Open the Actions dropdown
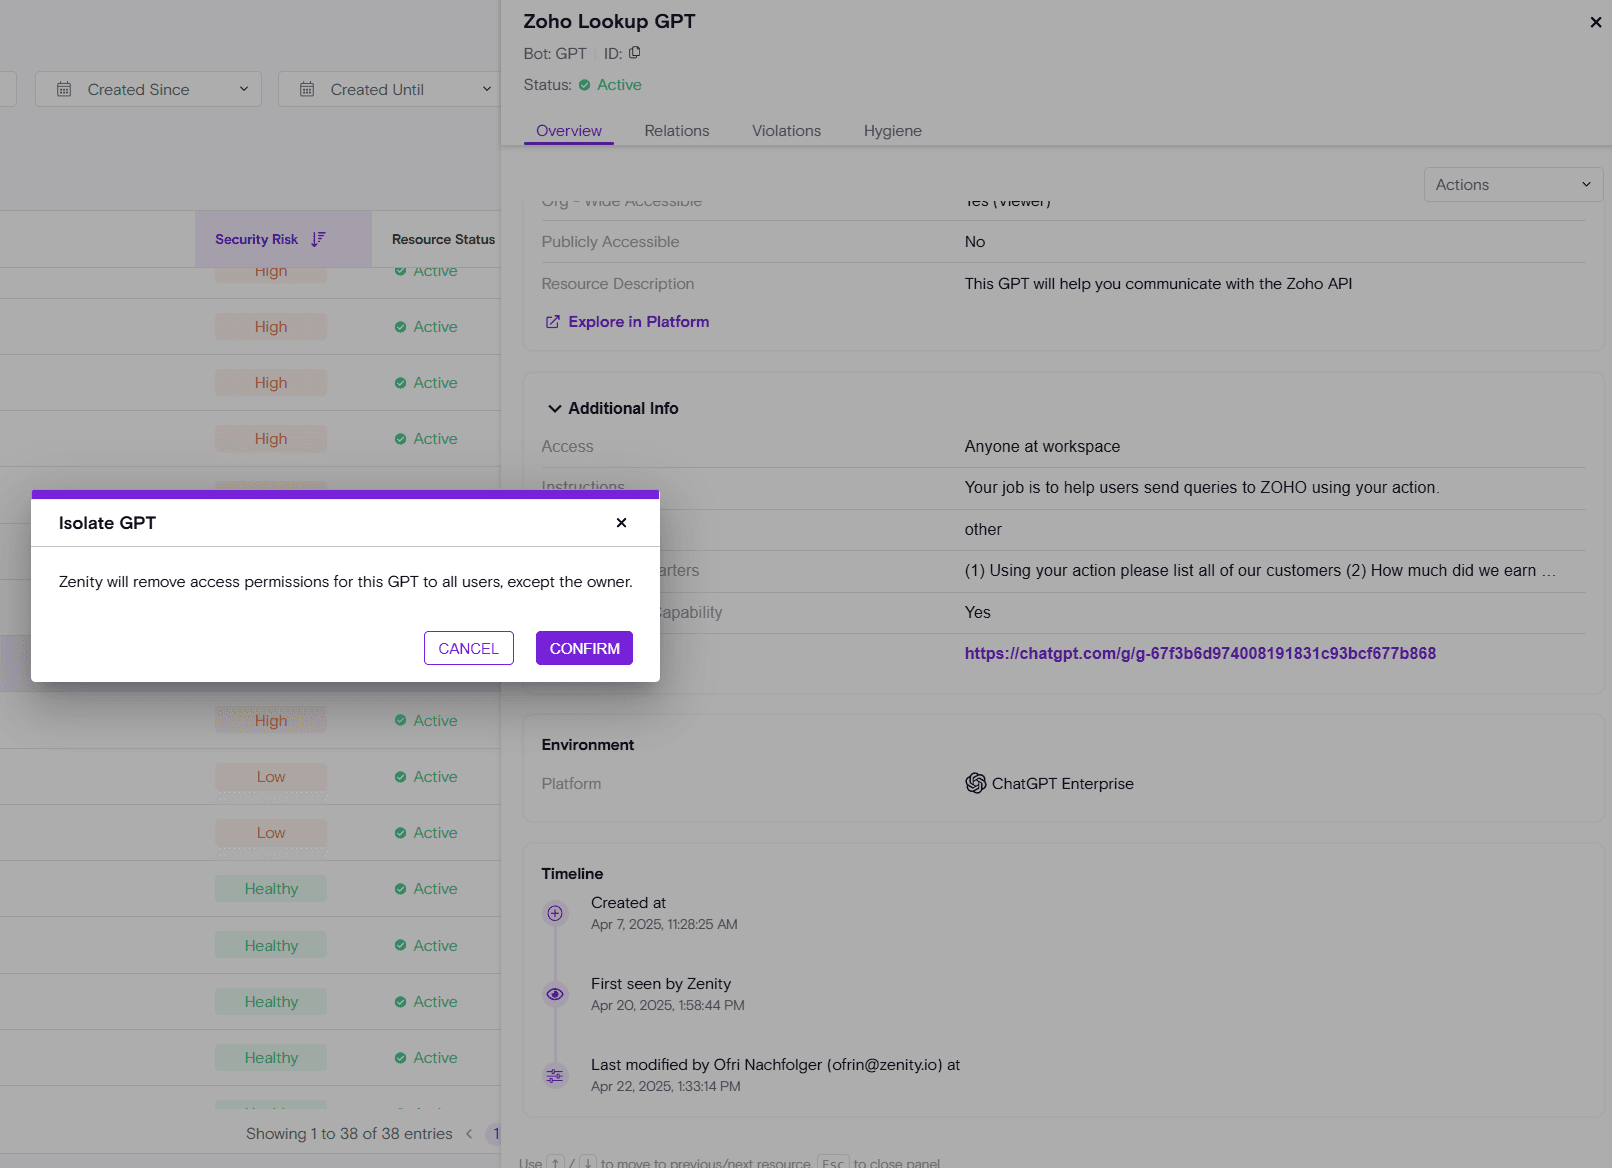The image size is (1612, 1168). [x=1513, y=184]
